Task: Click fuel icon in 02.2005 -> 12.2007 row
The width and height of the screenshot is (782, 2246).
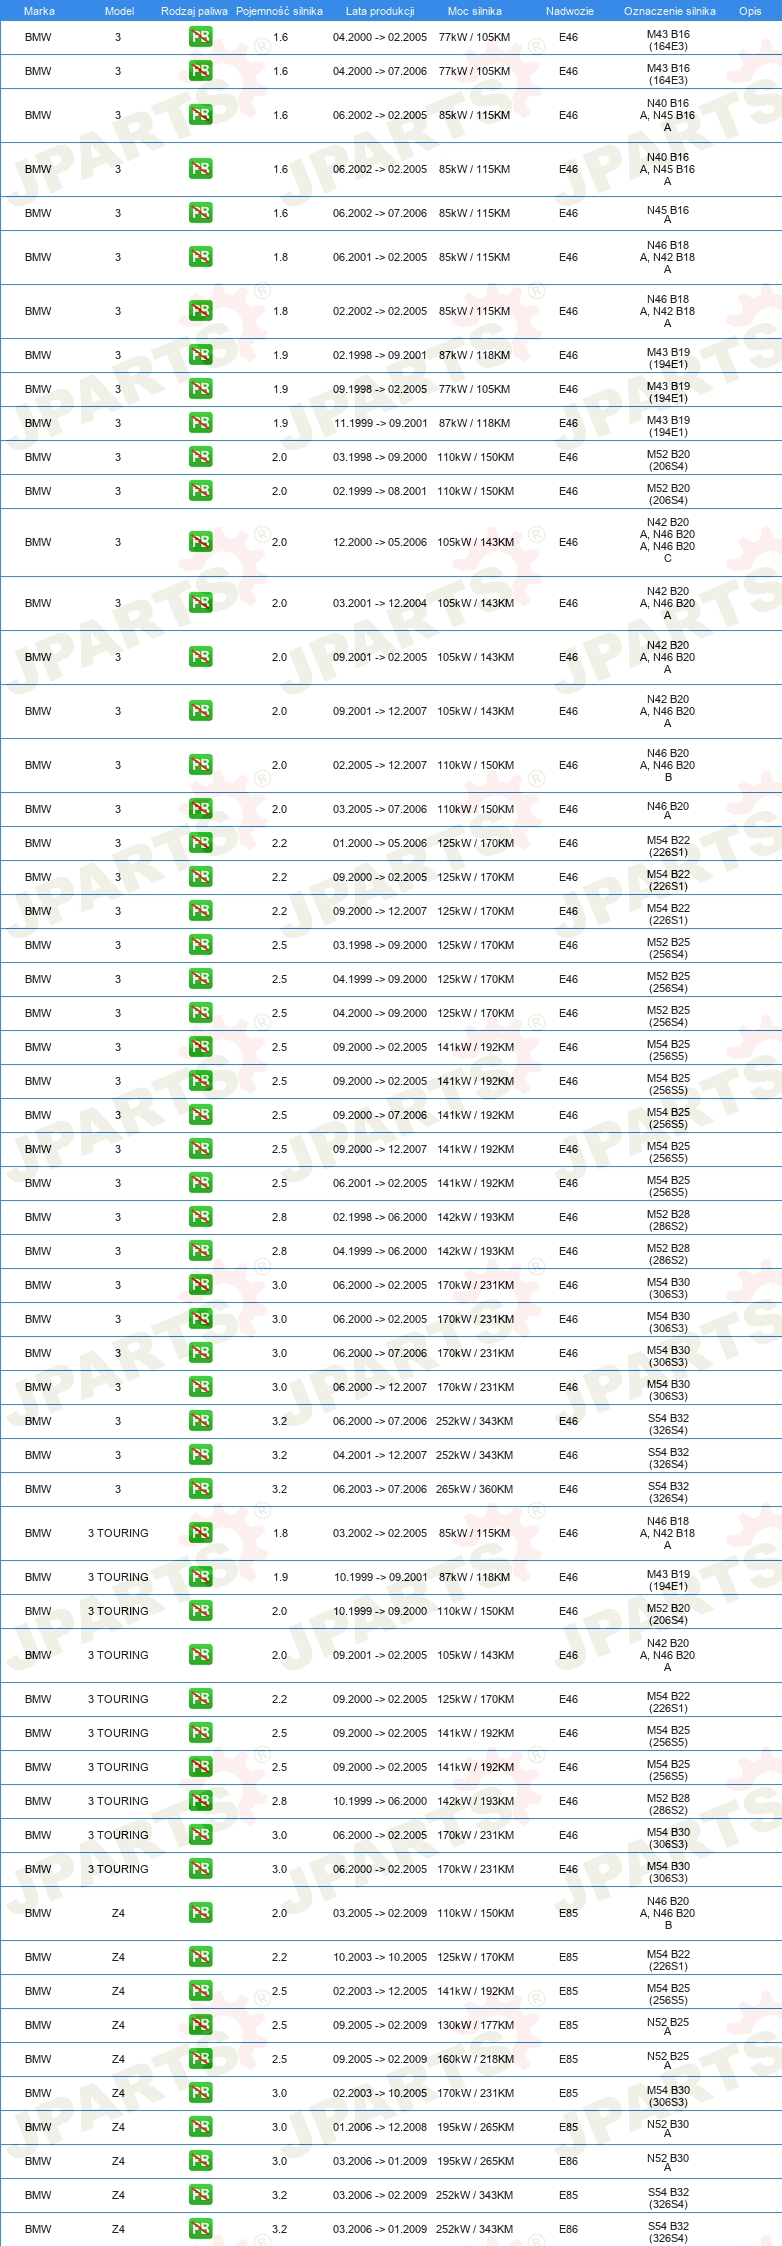Action: 200,765
